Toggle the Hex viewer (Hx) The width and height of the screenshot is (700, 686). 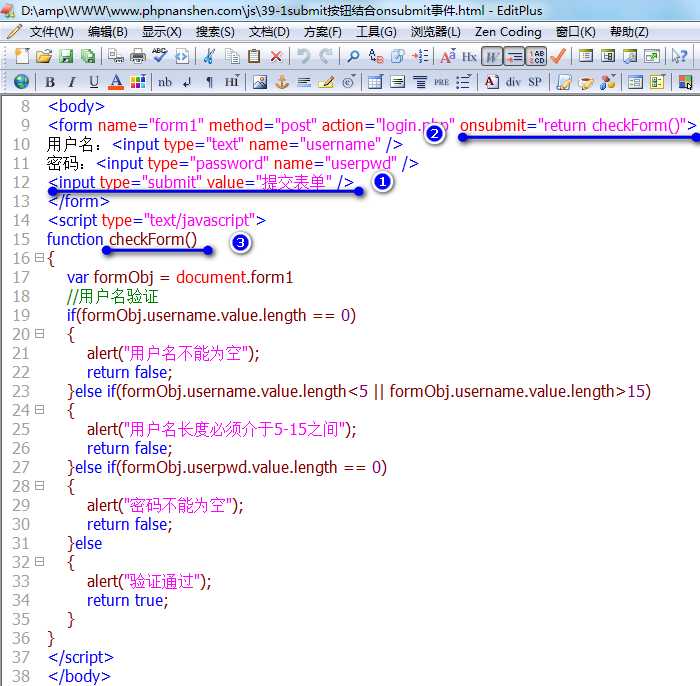tap(469, 56)
